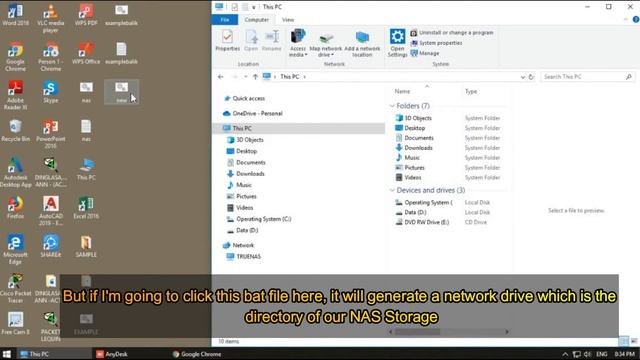Screen dimensions: 640x360
Task: Select SHAREit desktop icon
Action: [x=51, y=247]
